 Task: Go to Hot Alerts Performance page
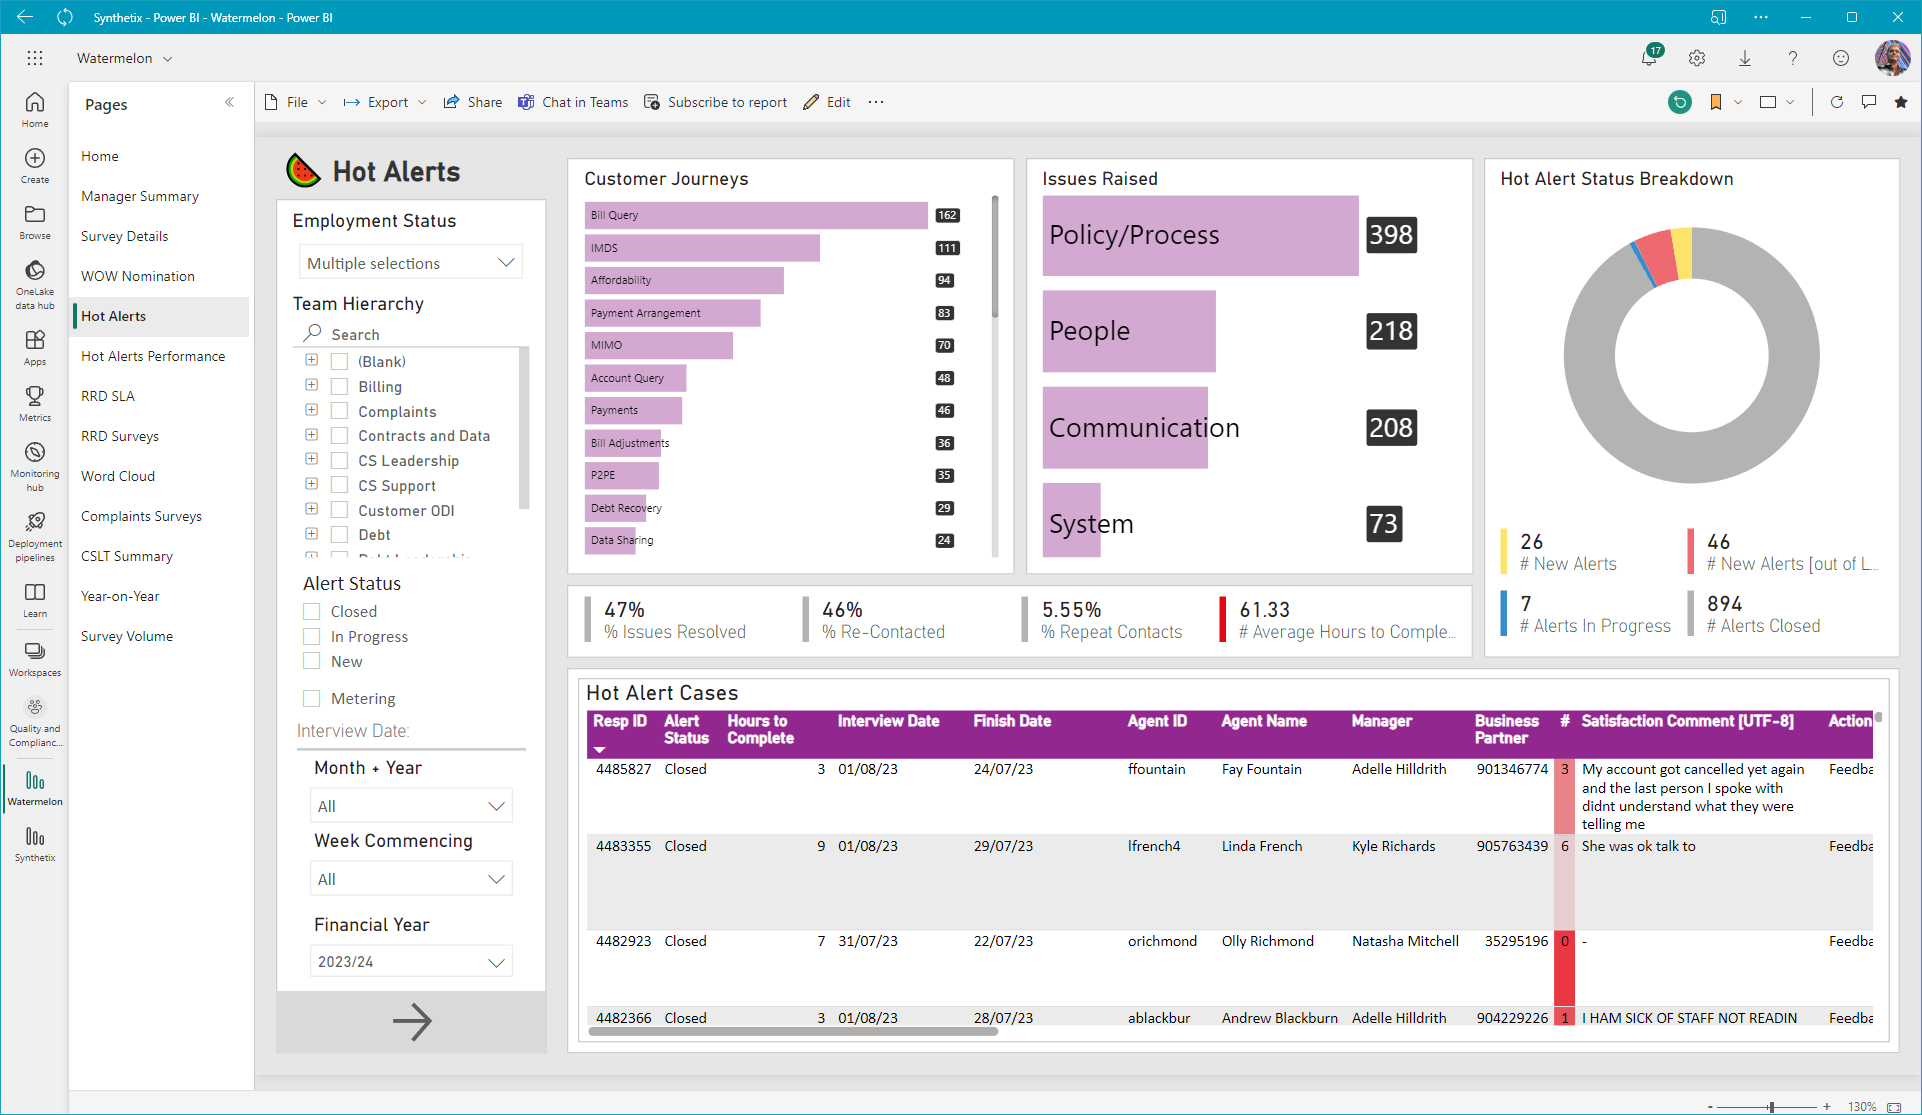click(x=153, y=356)
